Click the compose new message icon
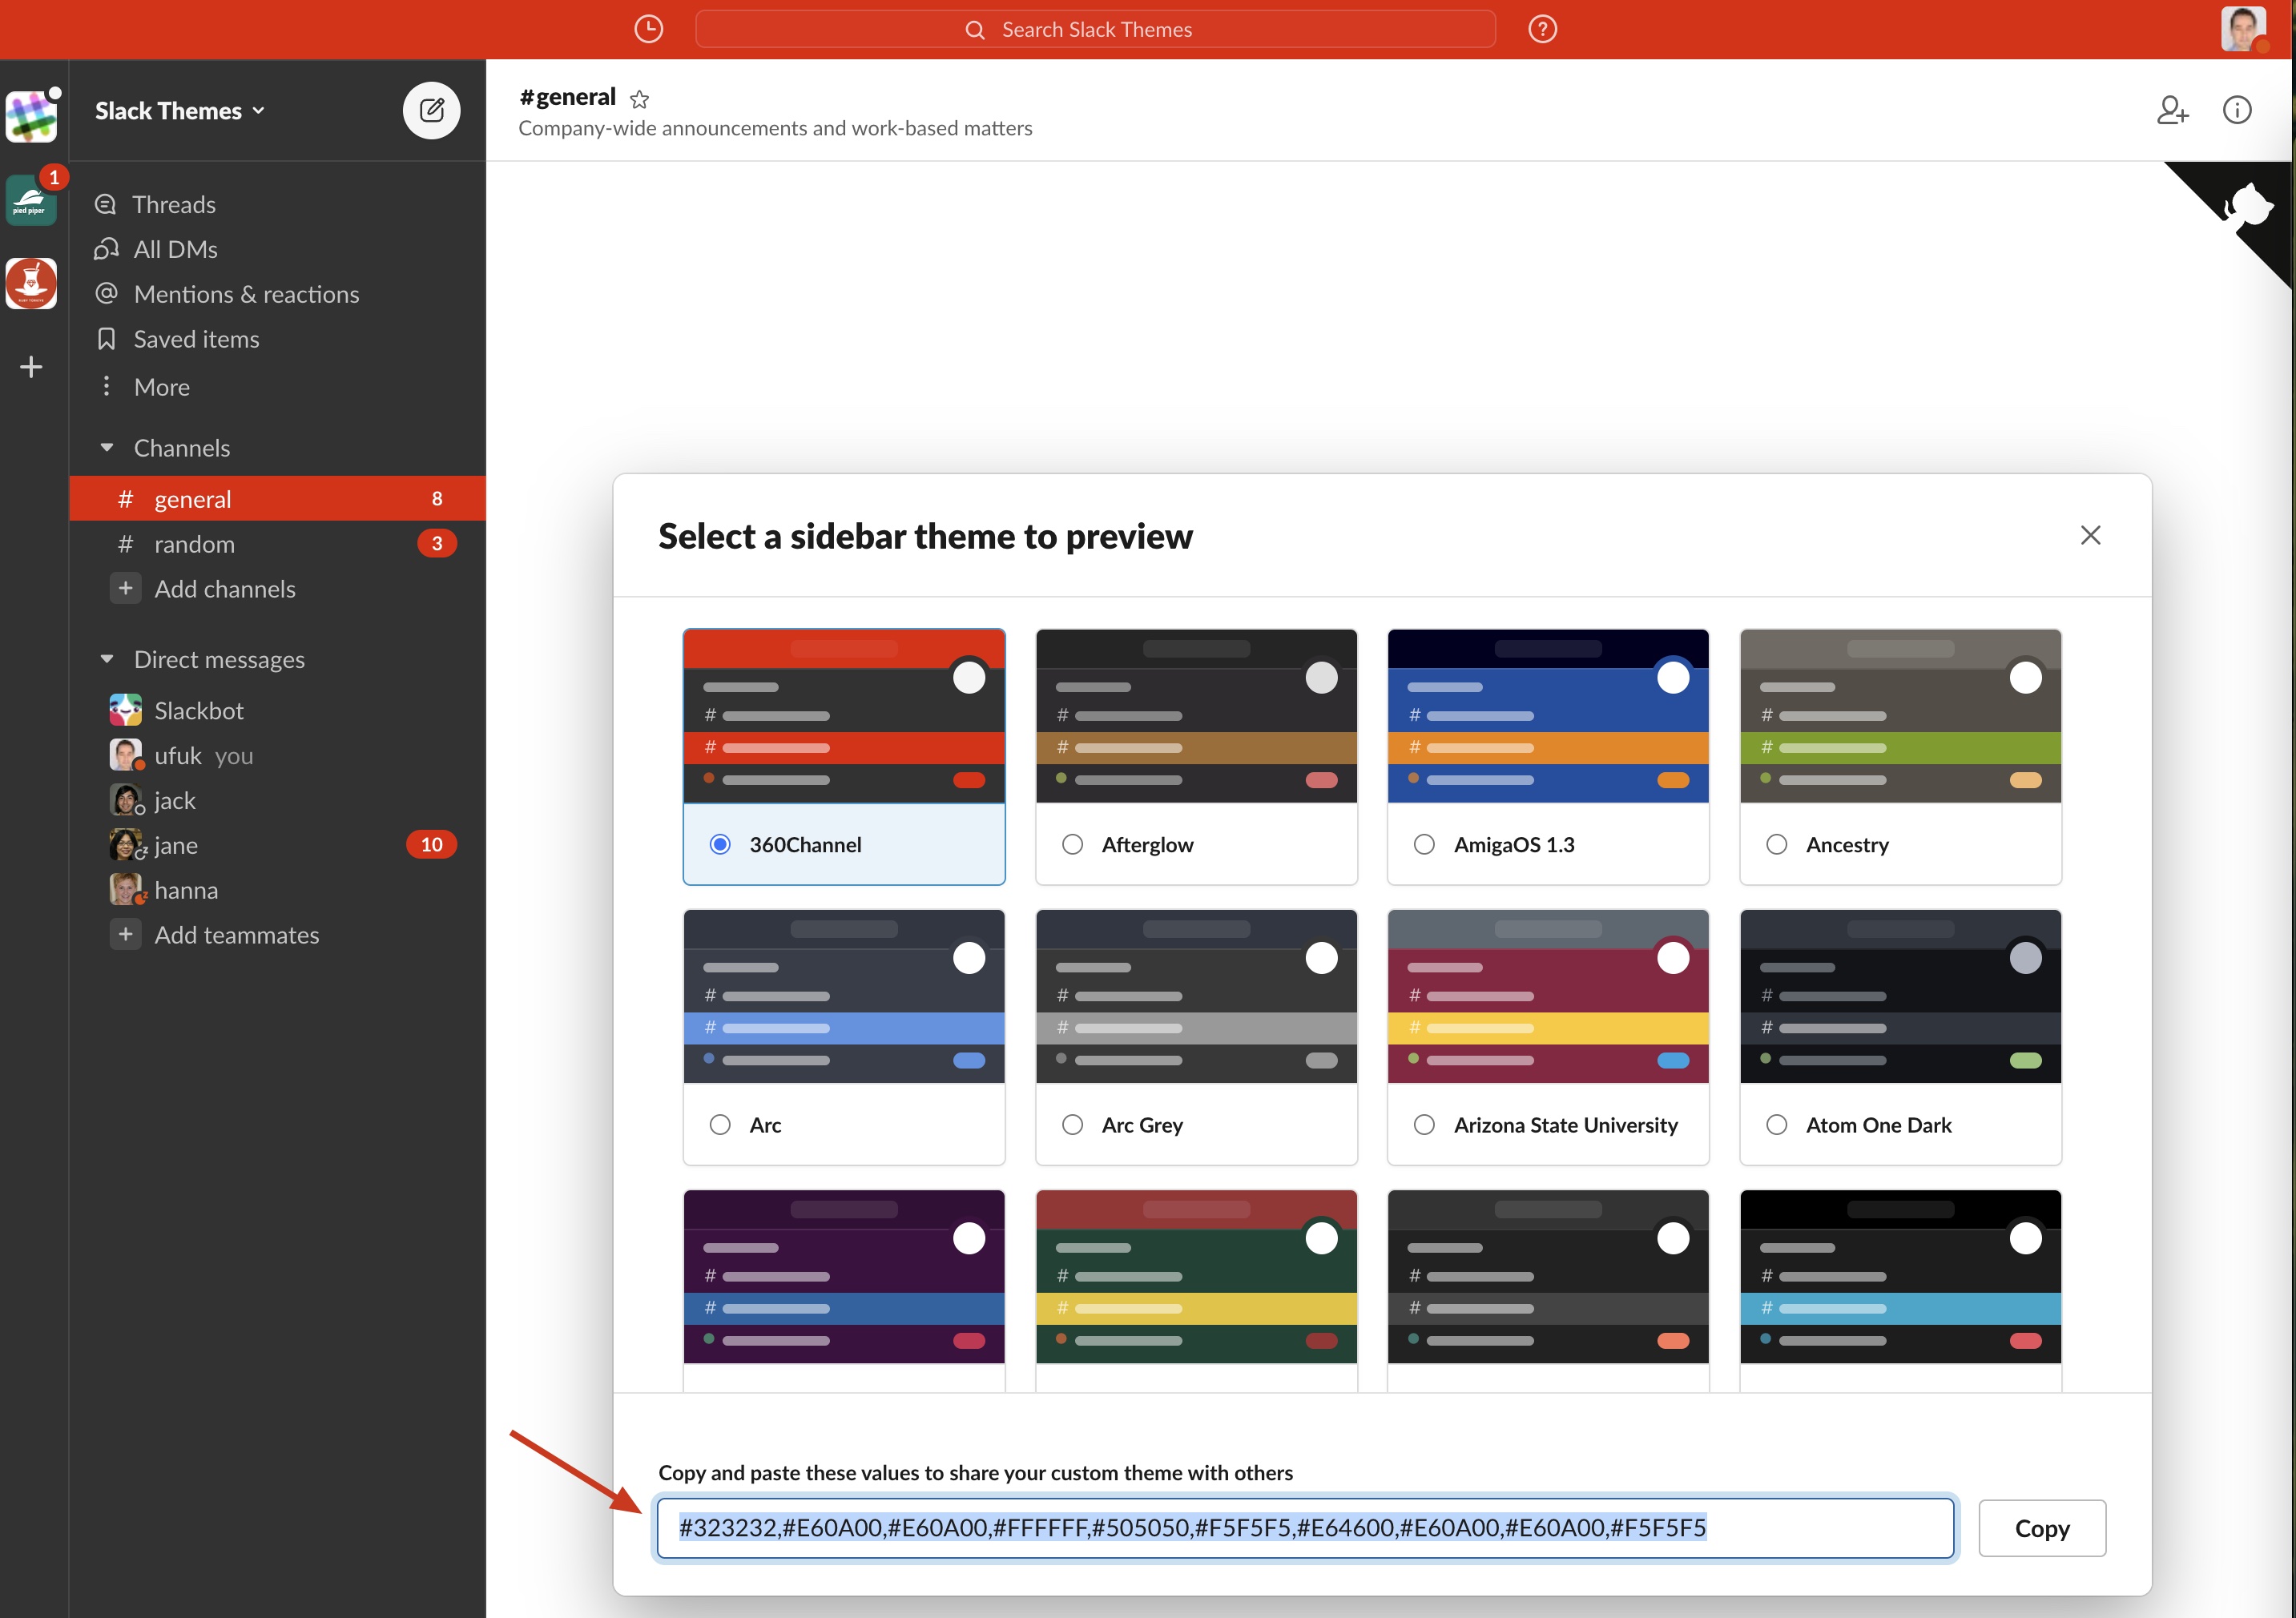Viewport: 2296px width, 1618px height. (431, 110)
